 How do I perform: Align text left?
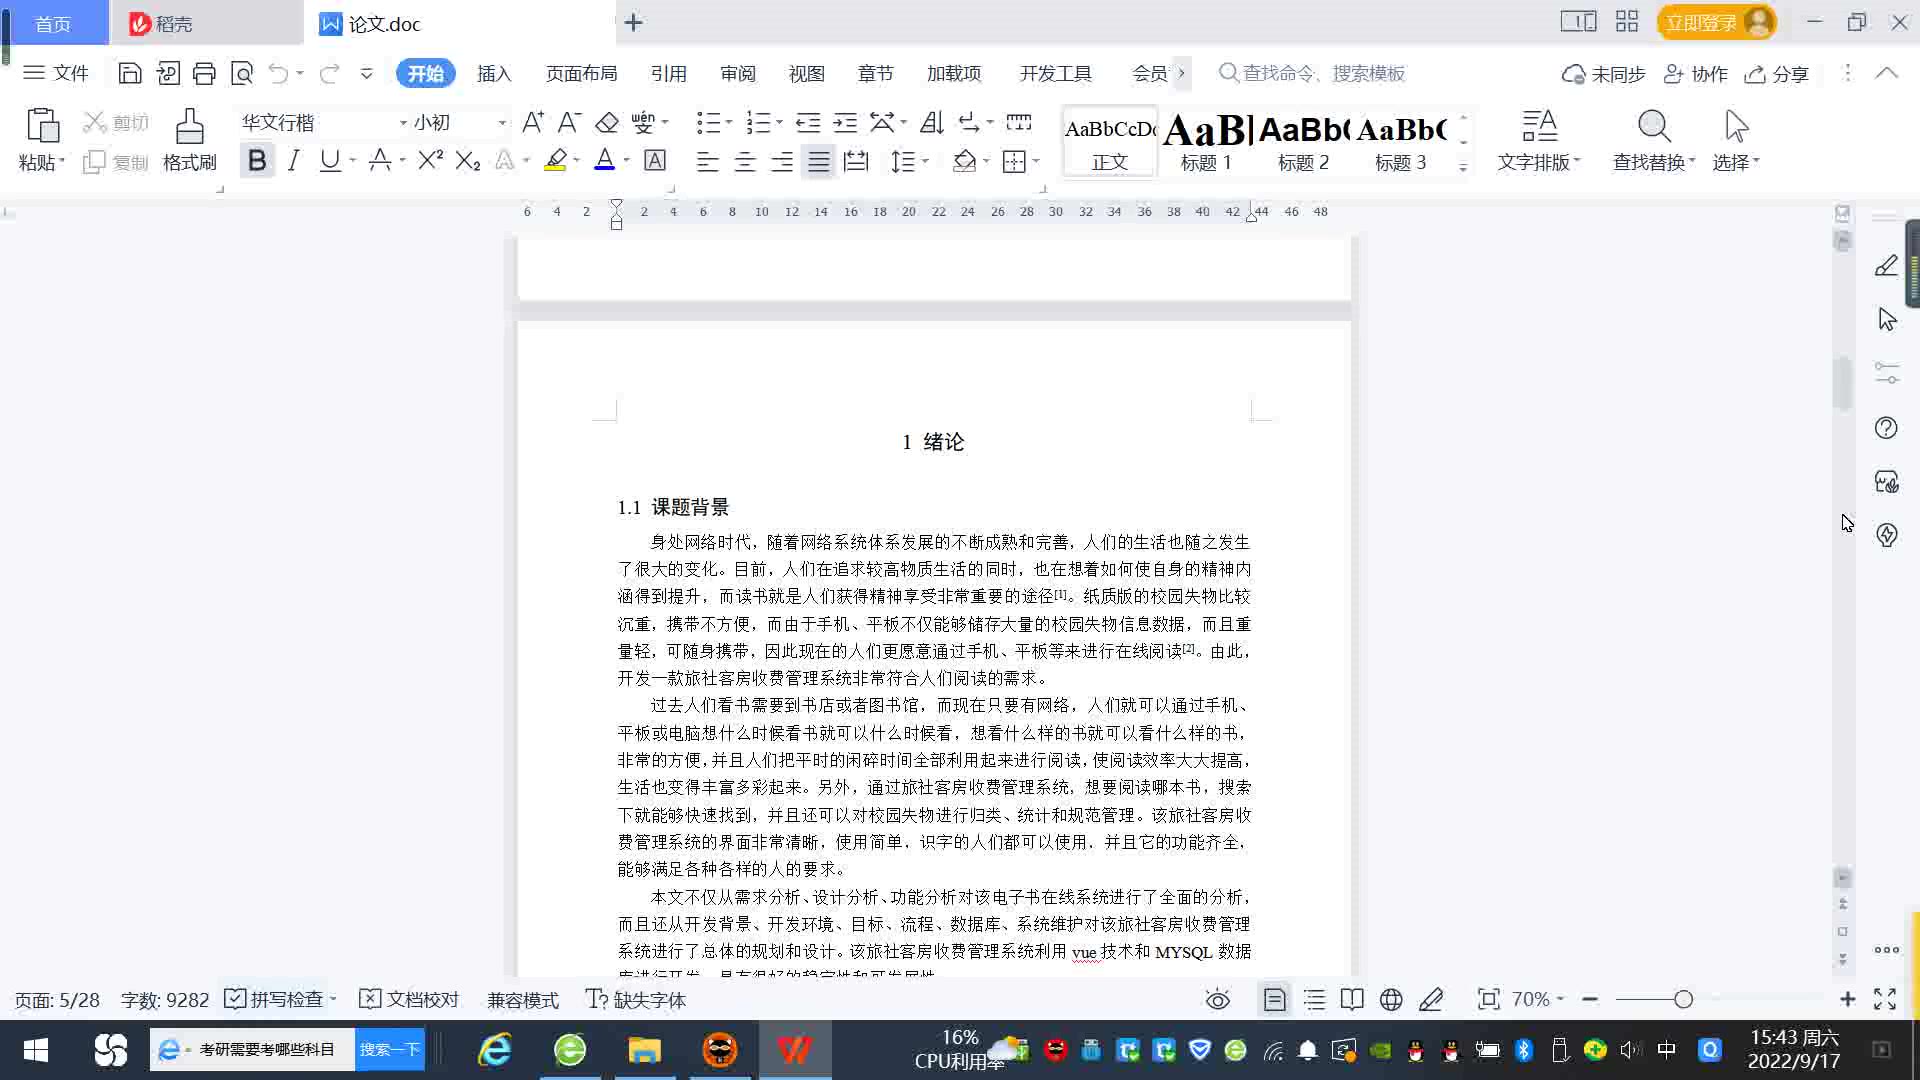point(708,161)
